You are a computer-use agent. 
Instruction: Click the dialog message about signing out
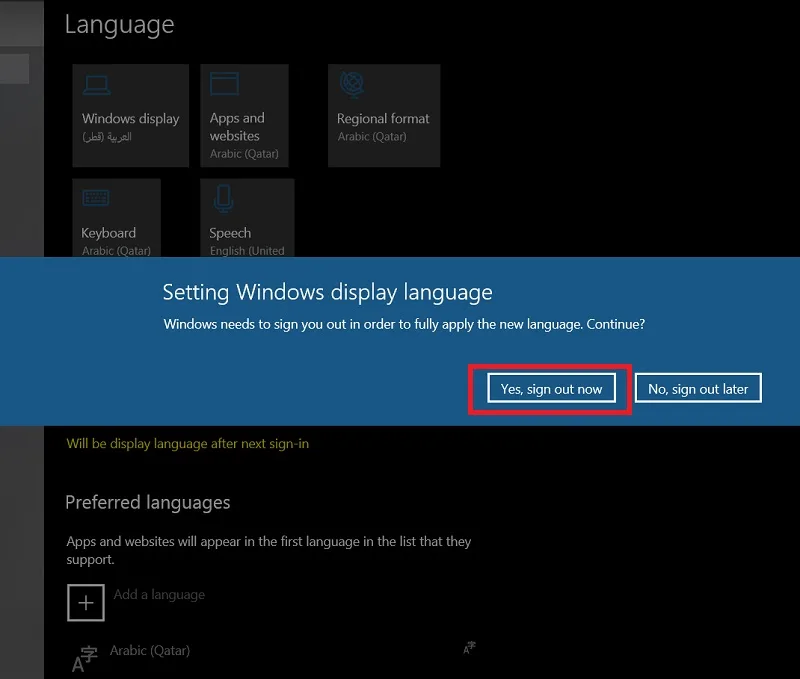click(x=404, y=324)
